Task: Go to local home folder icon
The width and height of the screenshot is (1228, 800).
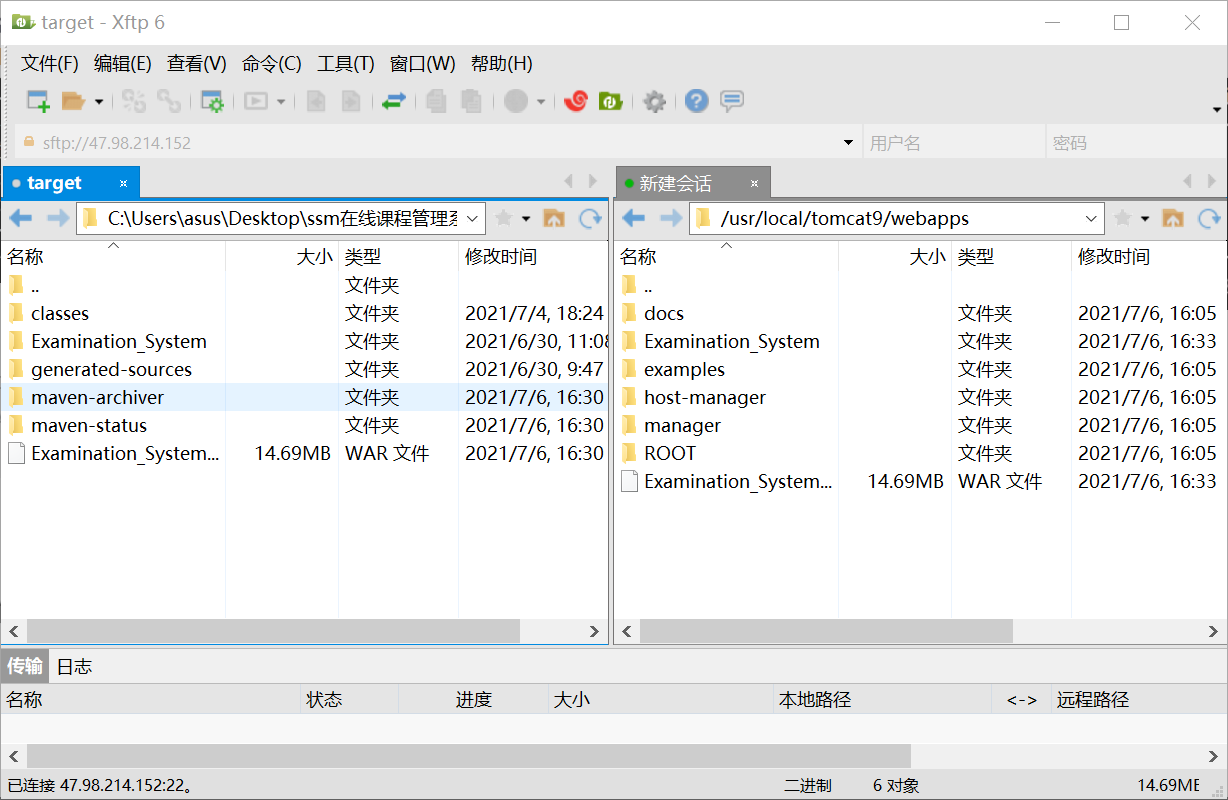Action: pyautogui.click(x=554, y=218)
